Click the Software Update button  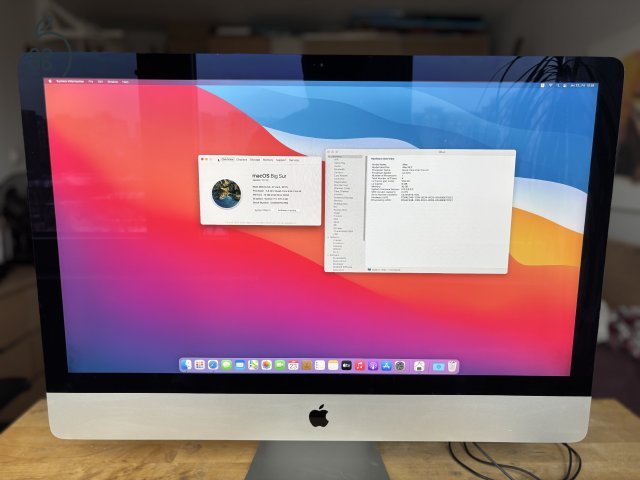click(287, 210)
